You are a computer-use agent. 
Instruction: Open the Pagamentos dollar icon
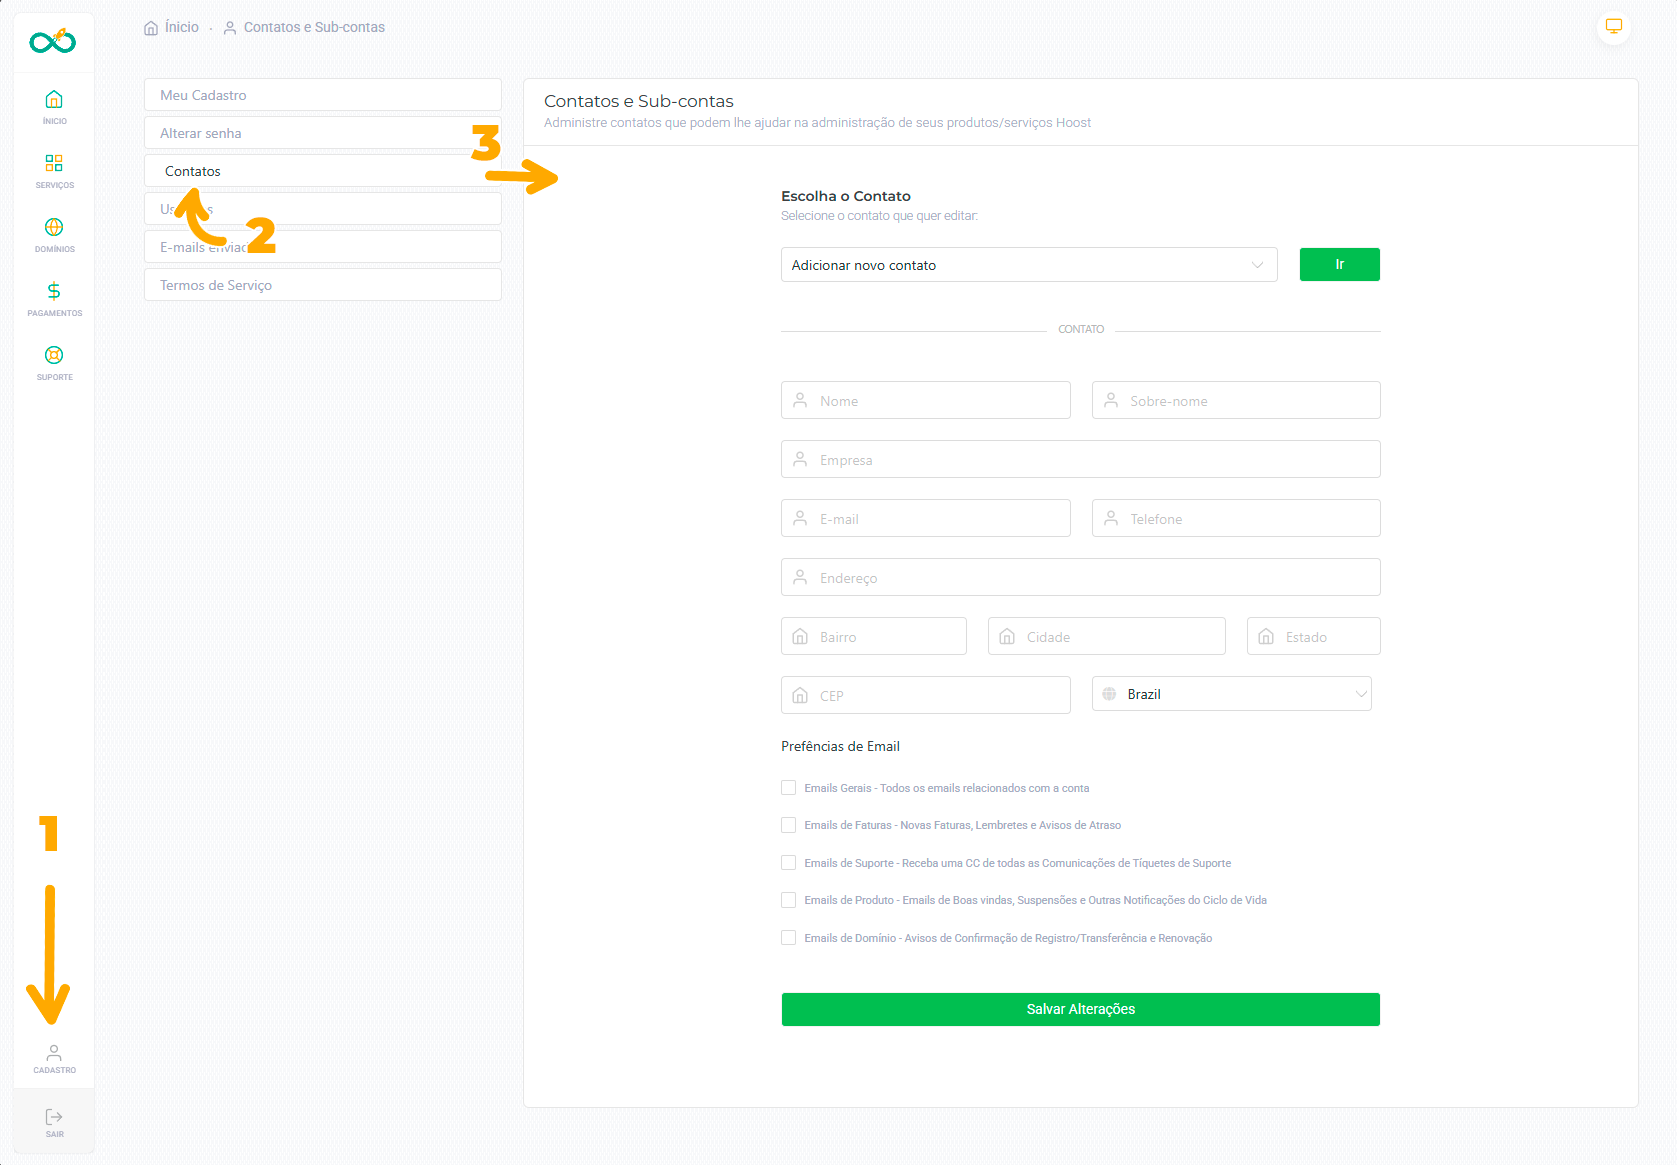tap(54, 292)
